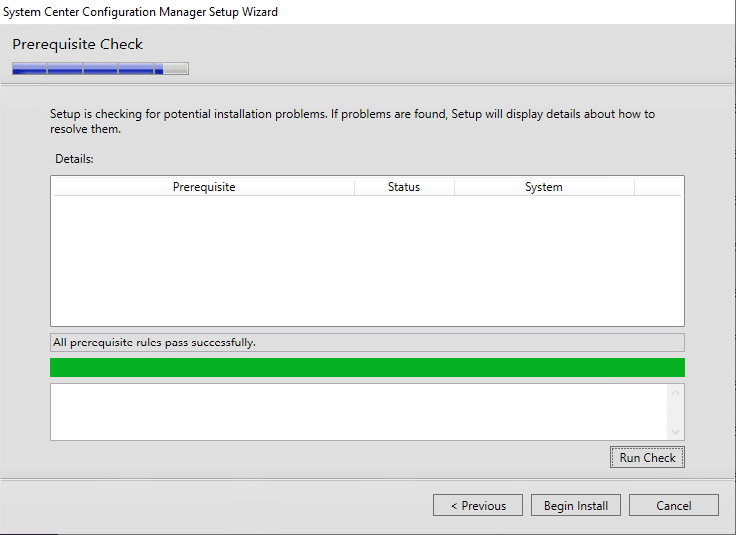Sort by the Prerequisite column header
736x535 pixels.
[x=203, y=187]
